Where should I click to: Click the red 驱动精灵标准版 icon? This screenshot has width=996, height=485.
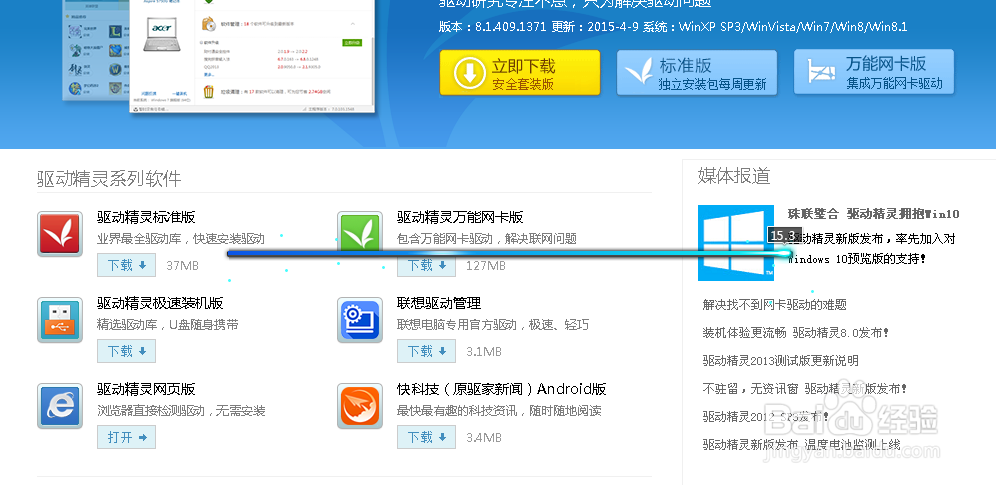coord(60,234)
